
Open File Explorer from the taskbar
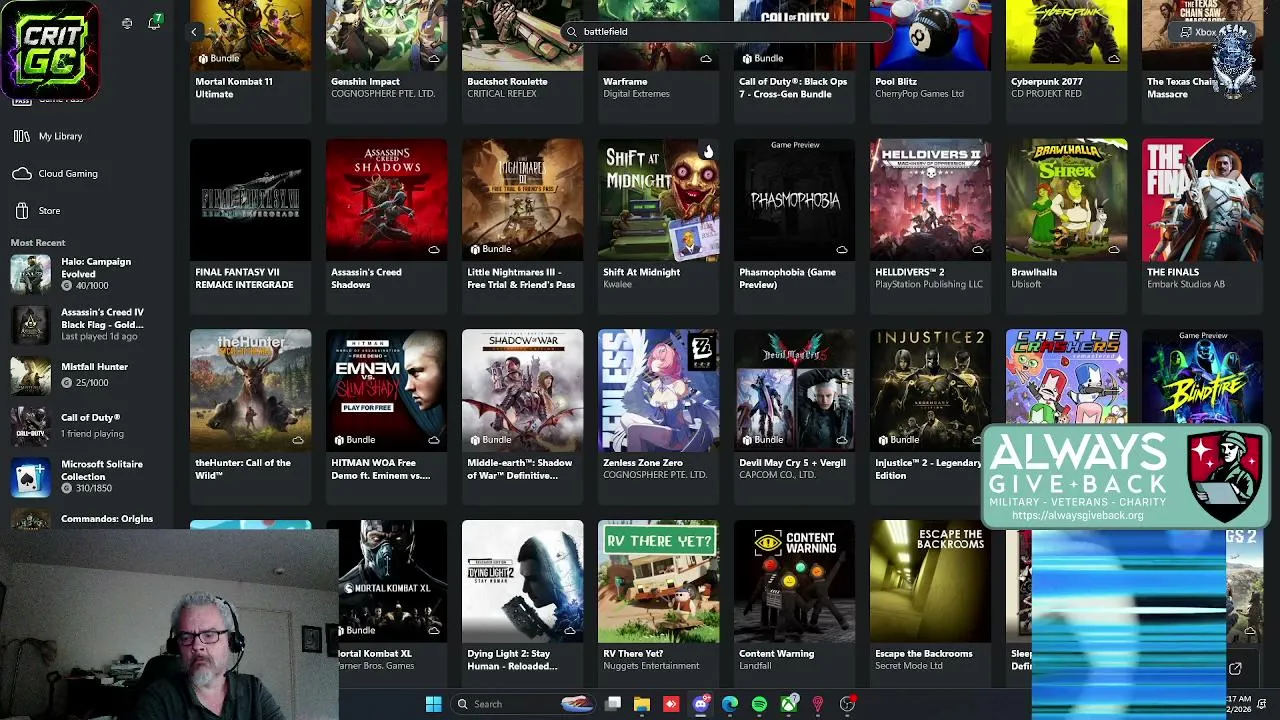(x=642, y=704)
